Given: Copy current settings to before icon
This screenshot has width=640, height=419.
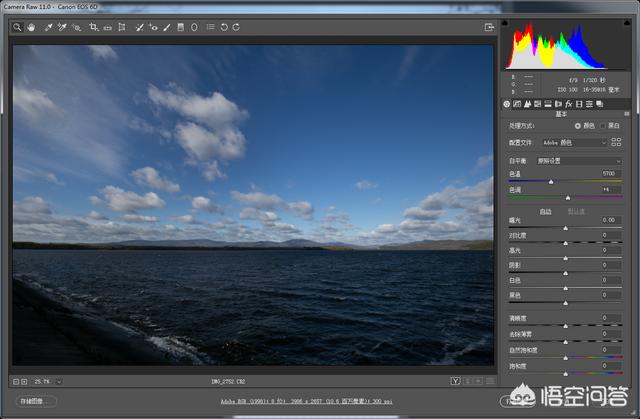Looking at the screenshot, I should coord(478,381).
